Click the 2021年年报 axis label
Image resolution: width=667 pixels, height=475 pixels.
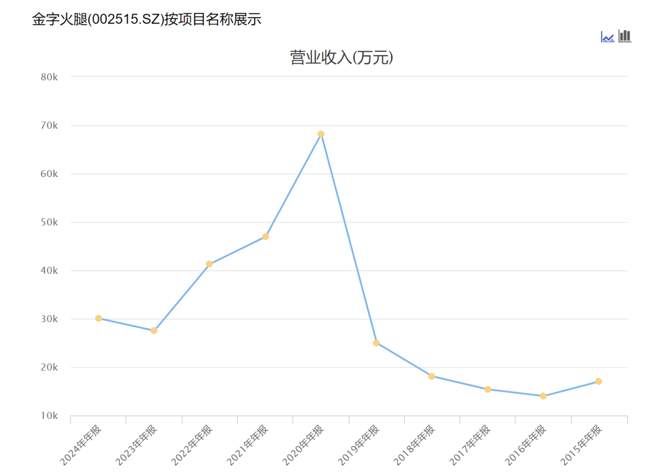click(x=247, y=445)
